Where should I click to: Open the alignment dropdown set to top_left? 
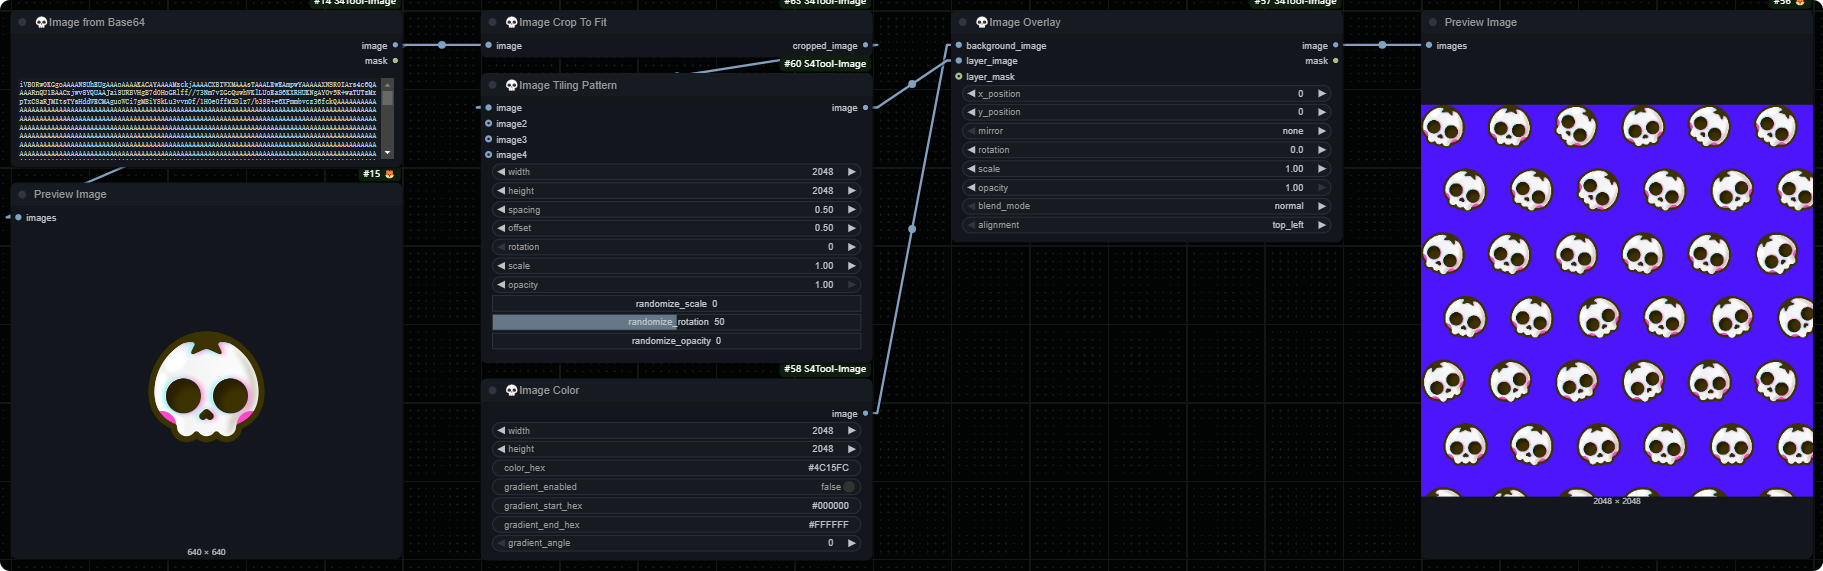[1147, 225]
